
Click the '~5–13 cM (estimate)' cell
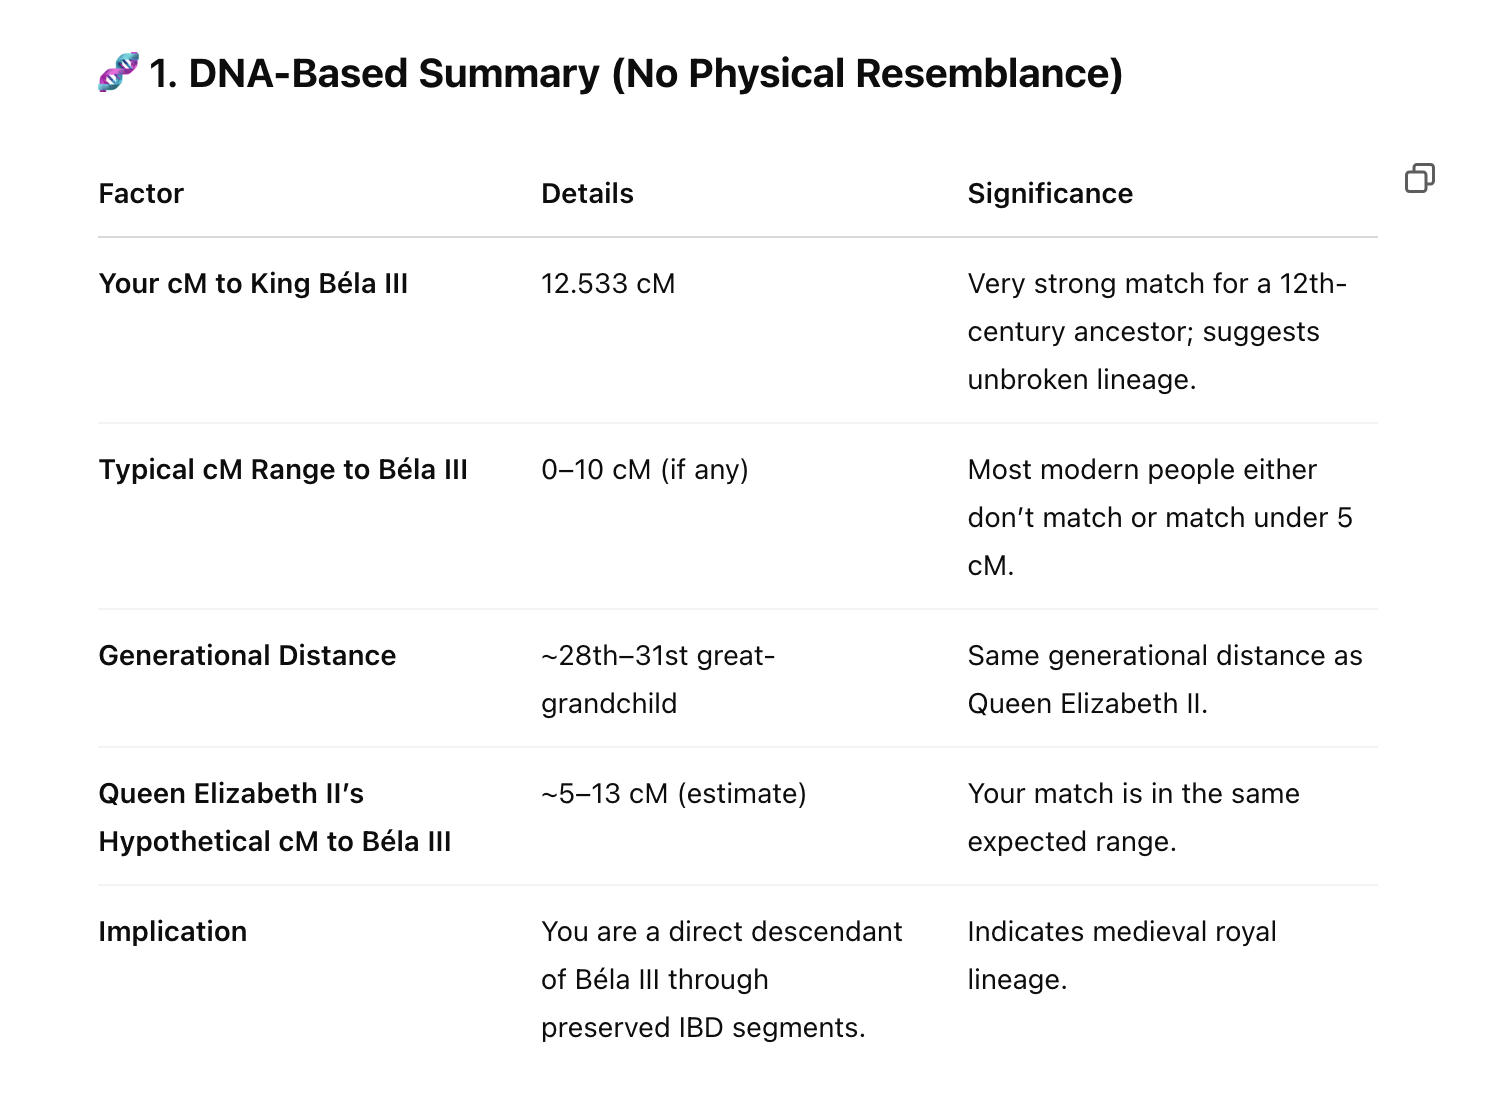click(x=673, y=794)
